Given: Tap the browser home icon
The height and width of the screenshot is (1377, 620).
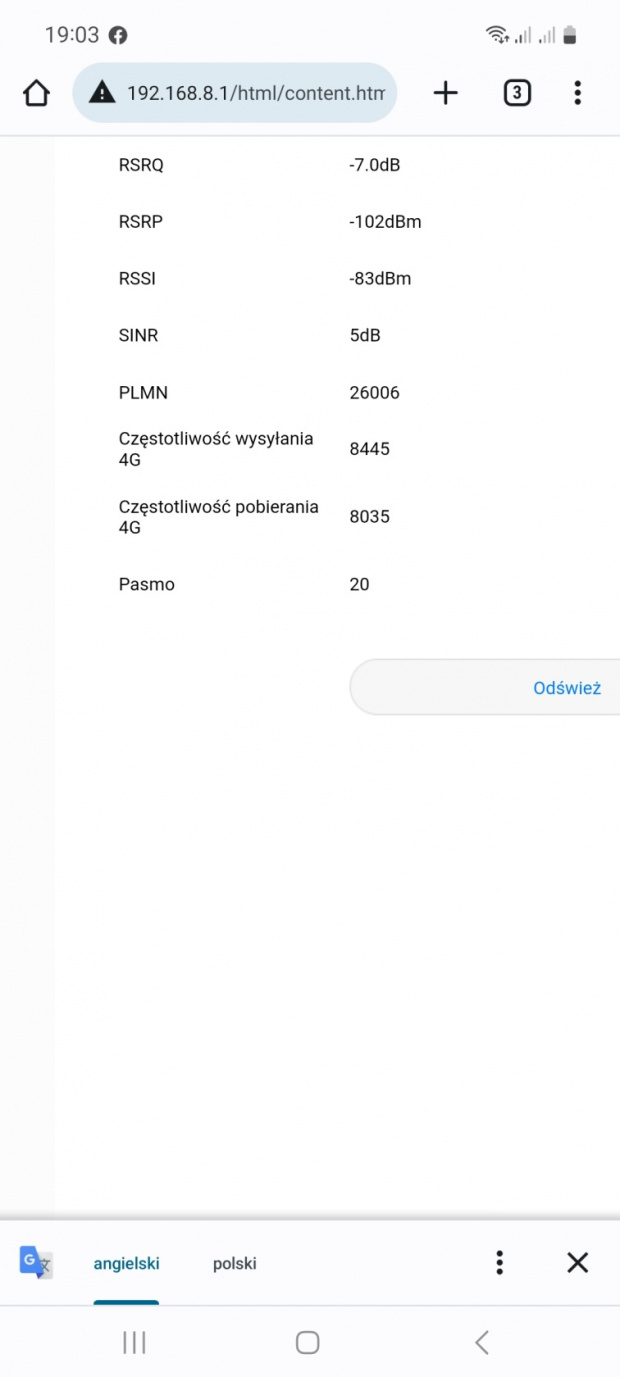Looking at the screenshot, I should pyautogui.click(x=36, y=94).
